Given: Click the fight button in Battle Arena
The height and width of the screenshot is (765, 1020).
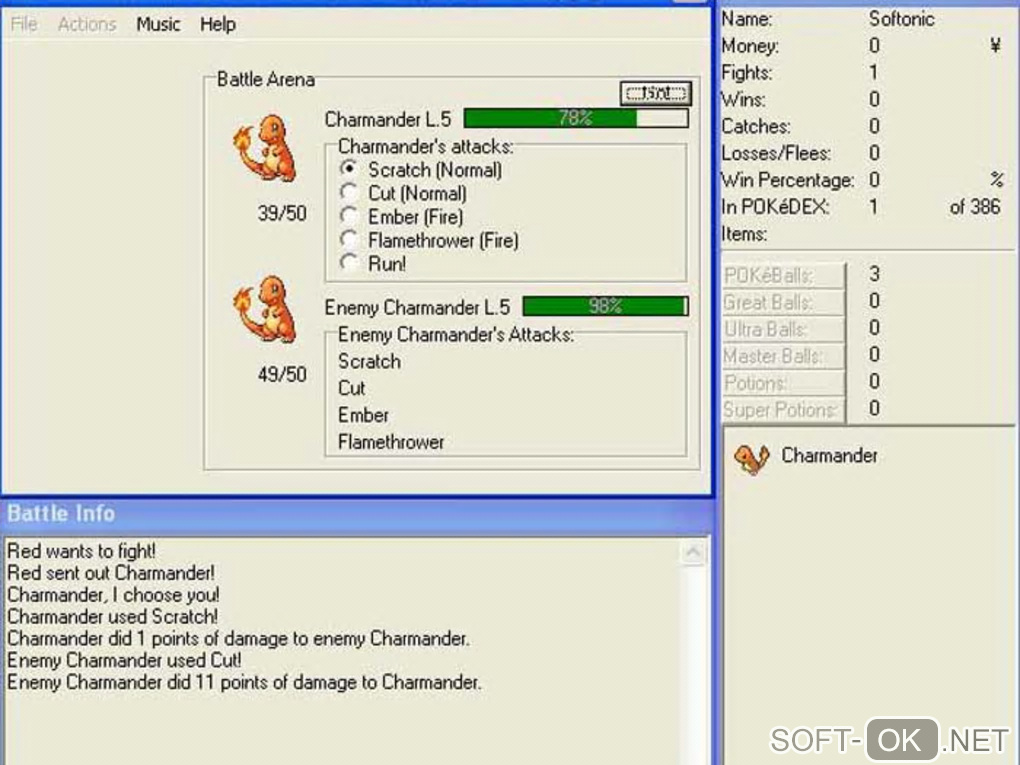Looking at the screenshot, I should point(656,93).
